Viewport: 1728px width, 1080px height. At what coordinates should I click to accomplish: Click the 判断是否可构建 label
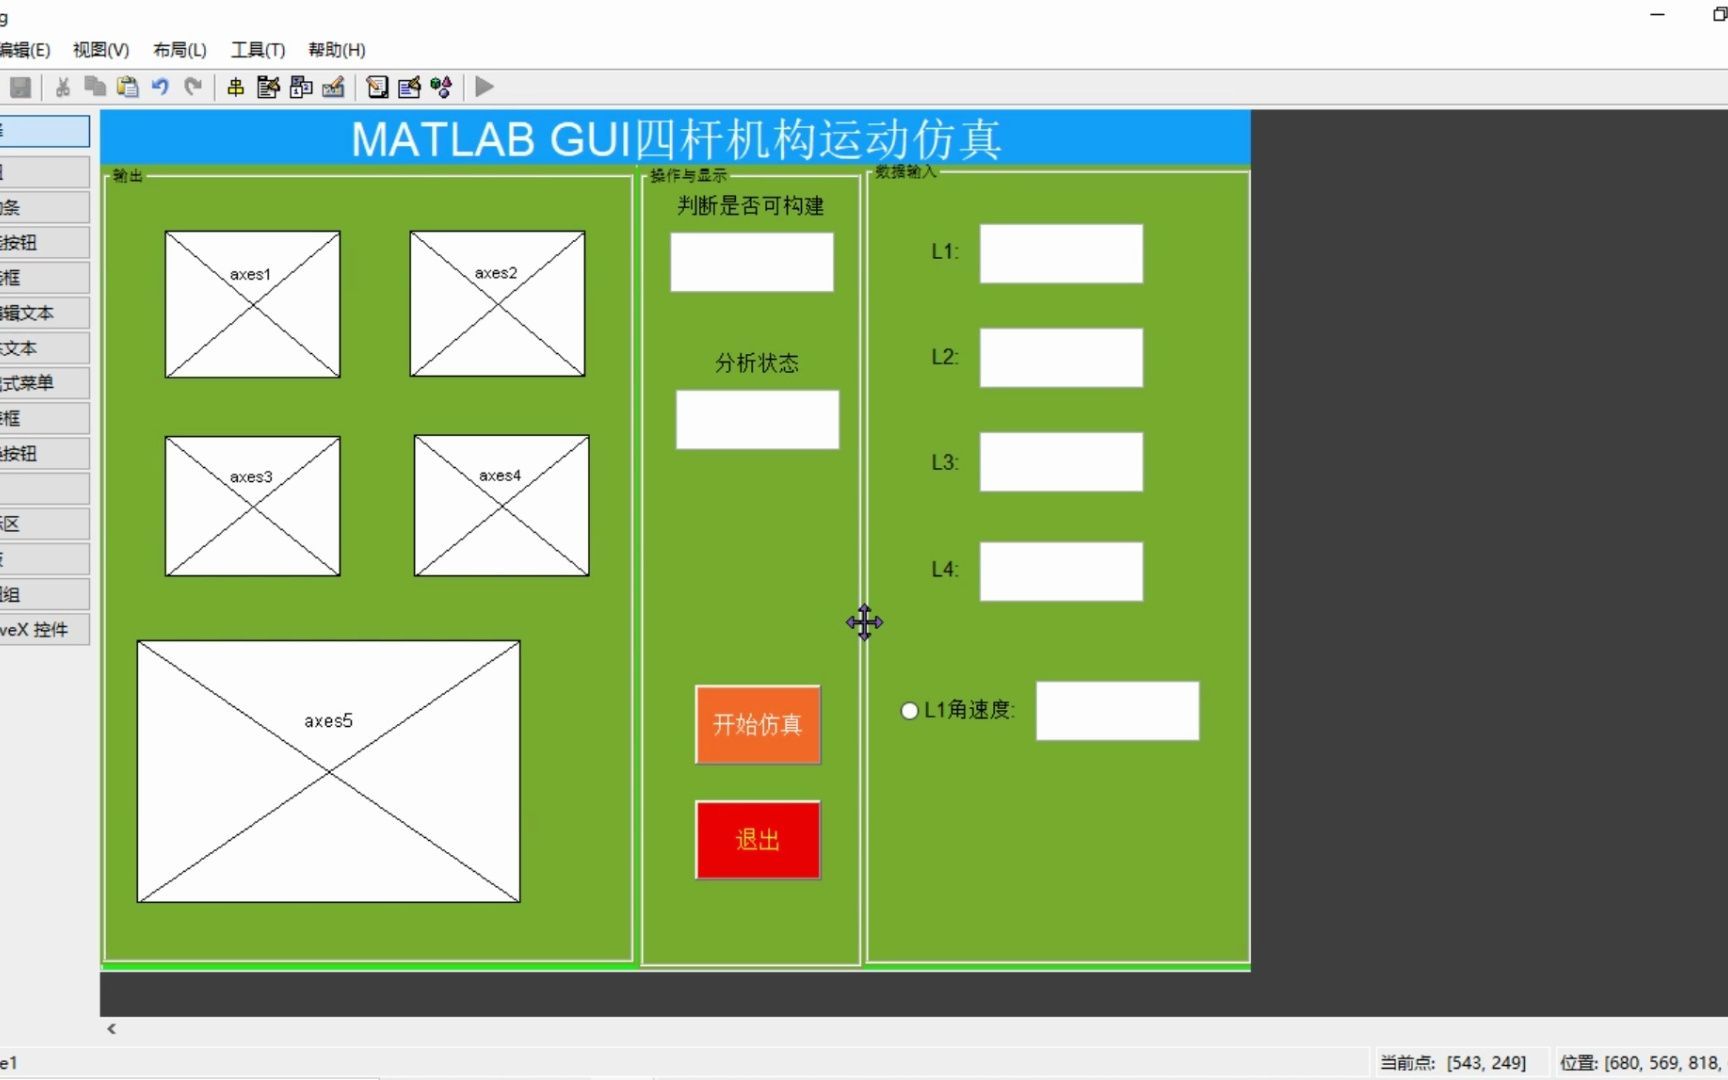coord(751,206)
